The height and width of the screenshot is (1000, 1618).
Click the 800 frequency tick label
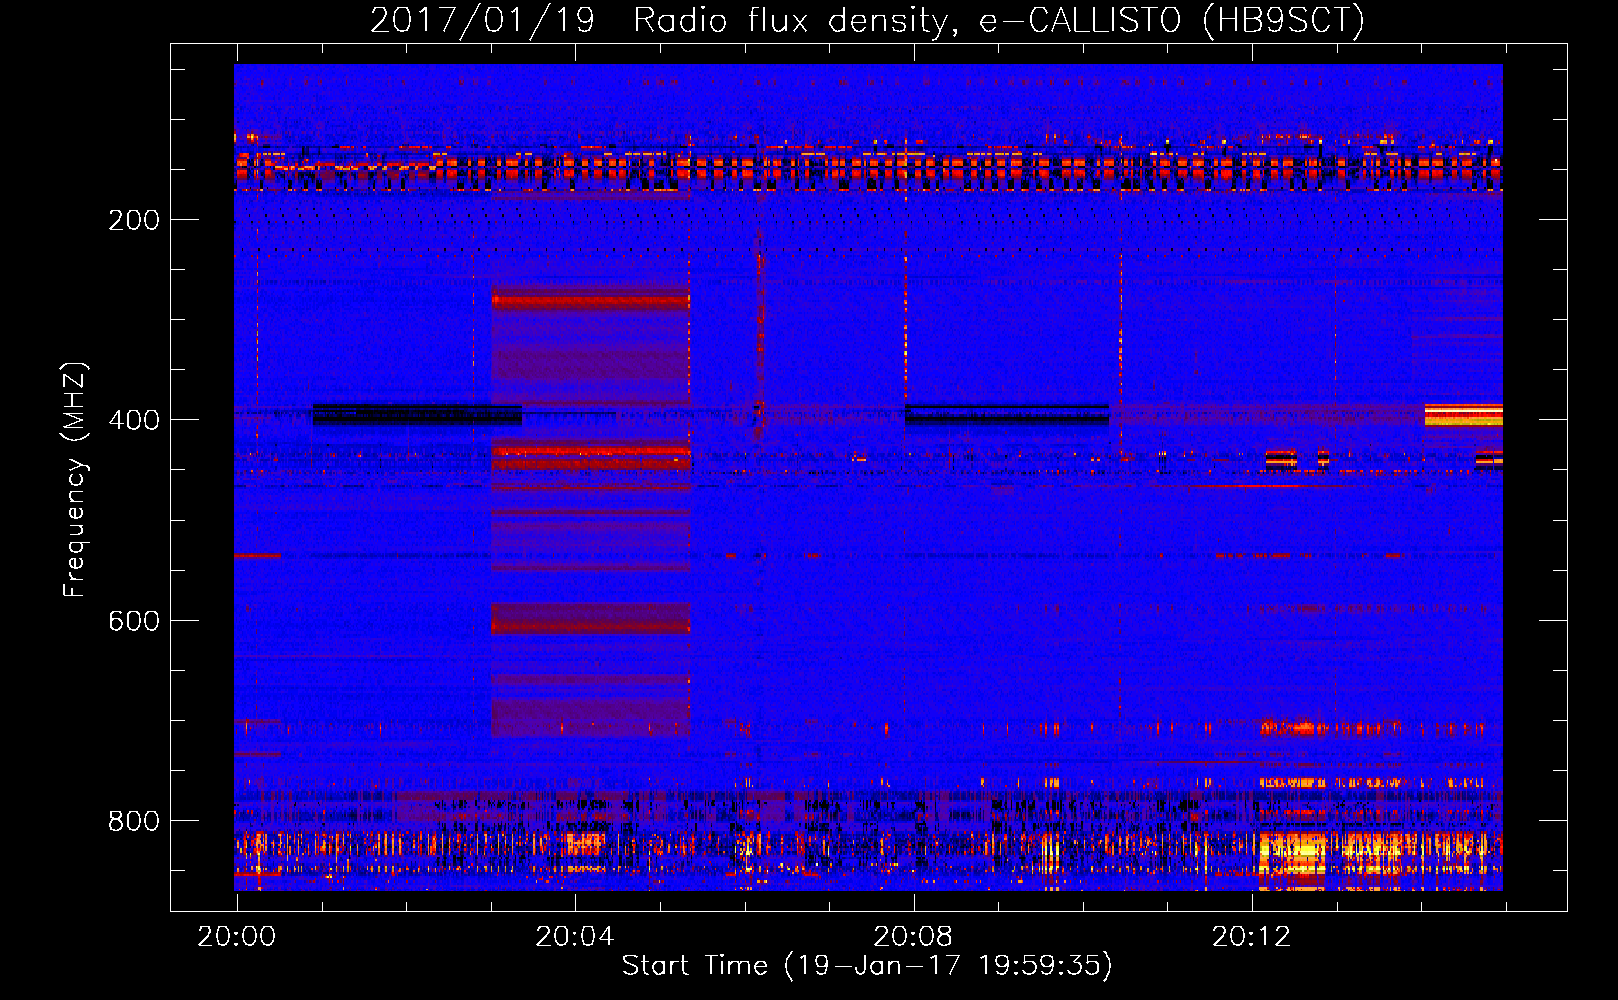134,821
